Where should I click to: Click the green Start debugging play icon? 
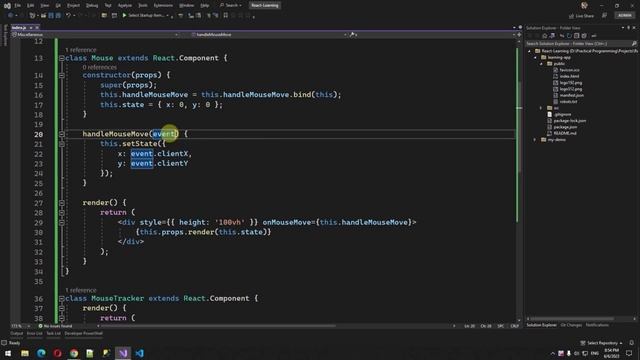(x=124, y=16)
